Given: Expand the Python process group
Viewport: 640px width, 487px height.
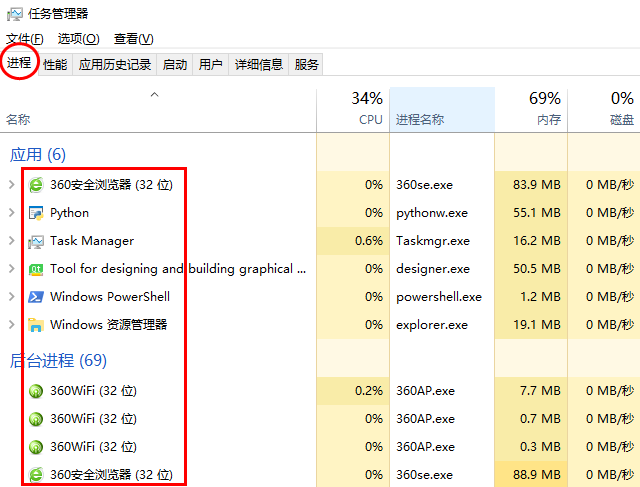Looking at the screenshot, I should (11, 213).
